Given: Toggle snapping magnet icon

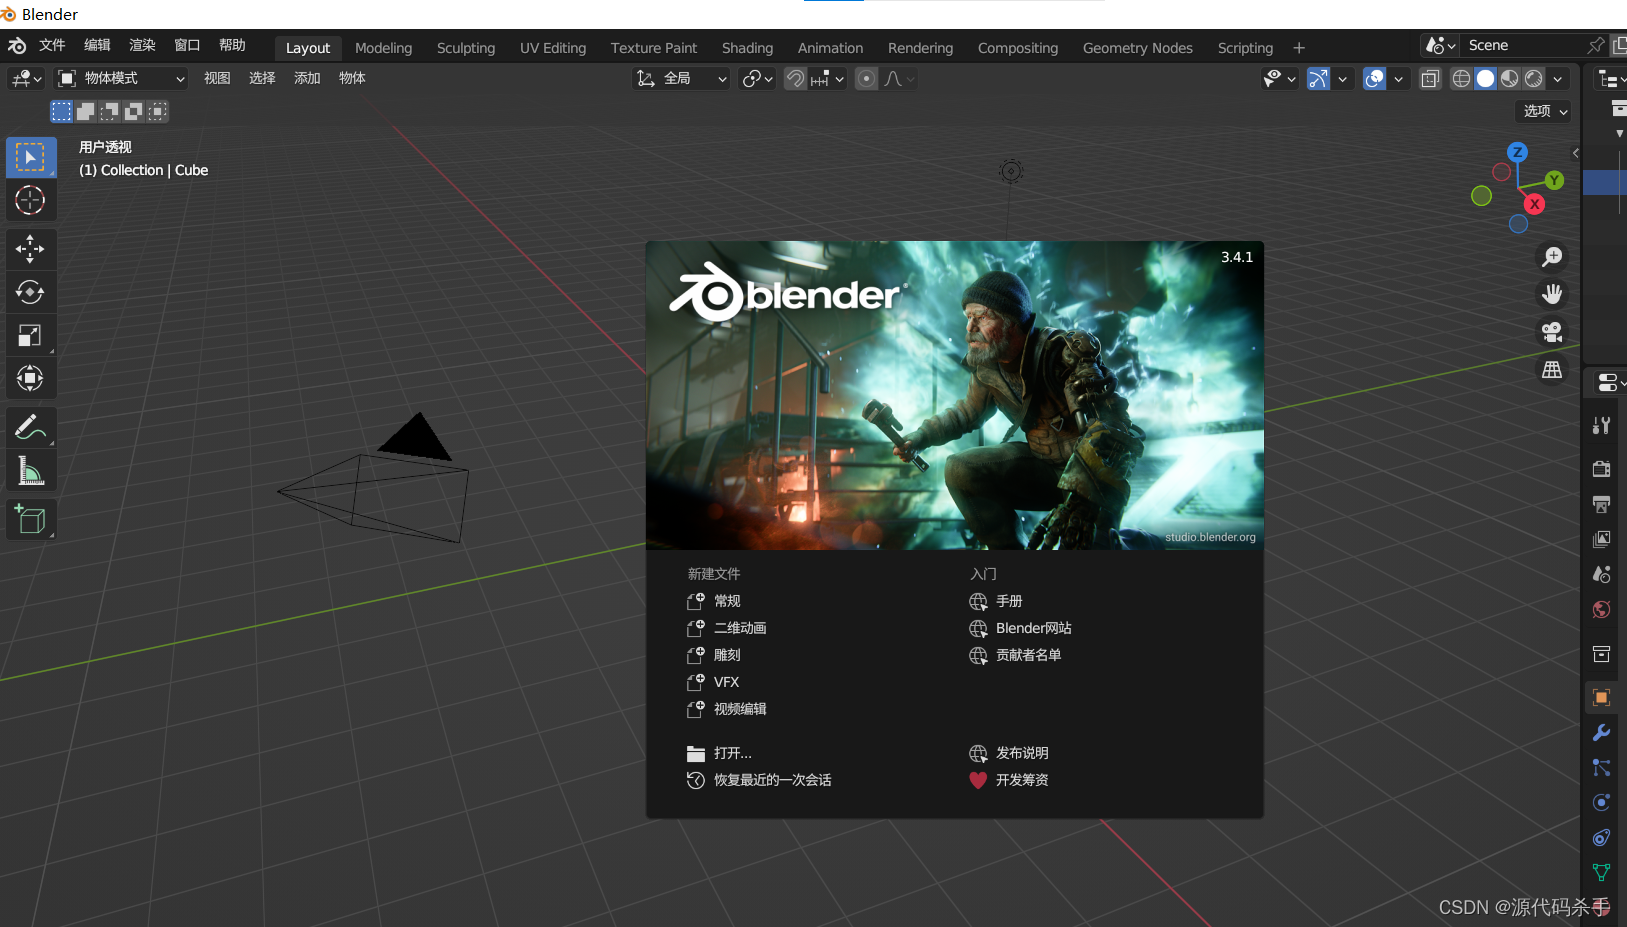Looking at the screenshot, I should point(795,79).
